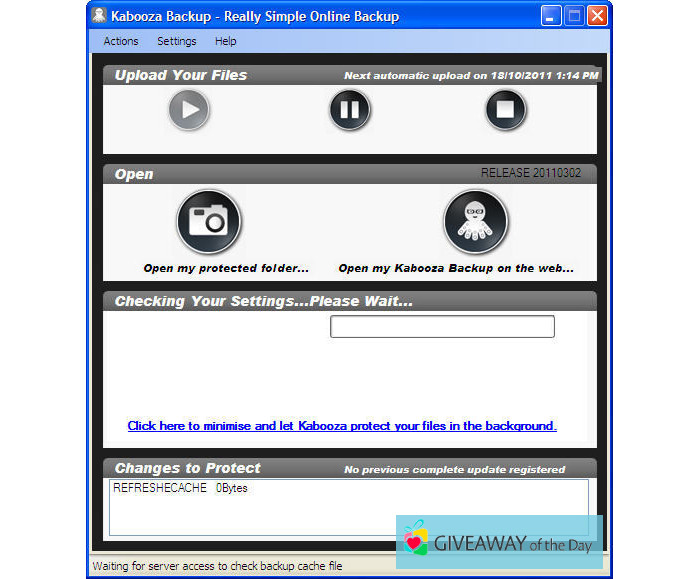700x579 pixels.
Task: Close the Kabooza Backup window
Action: 597,16
